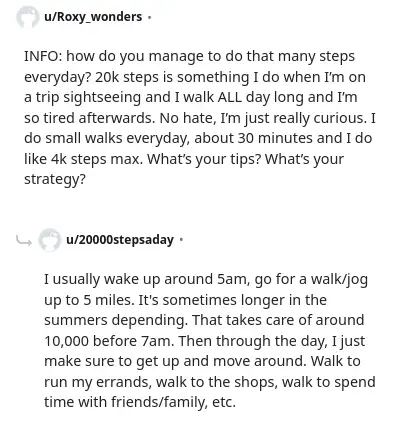
Task: Click "strategy?" ending the first comment
Action: click(x=55, y=179)
